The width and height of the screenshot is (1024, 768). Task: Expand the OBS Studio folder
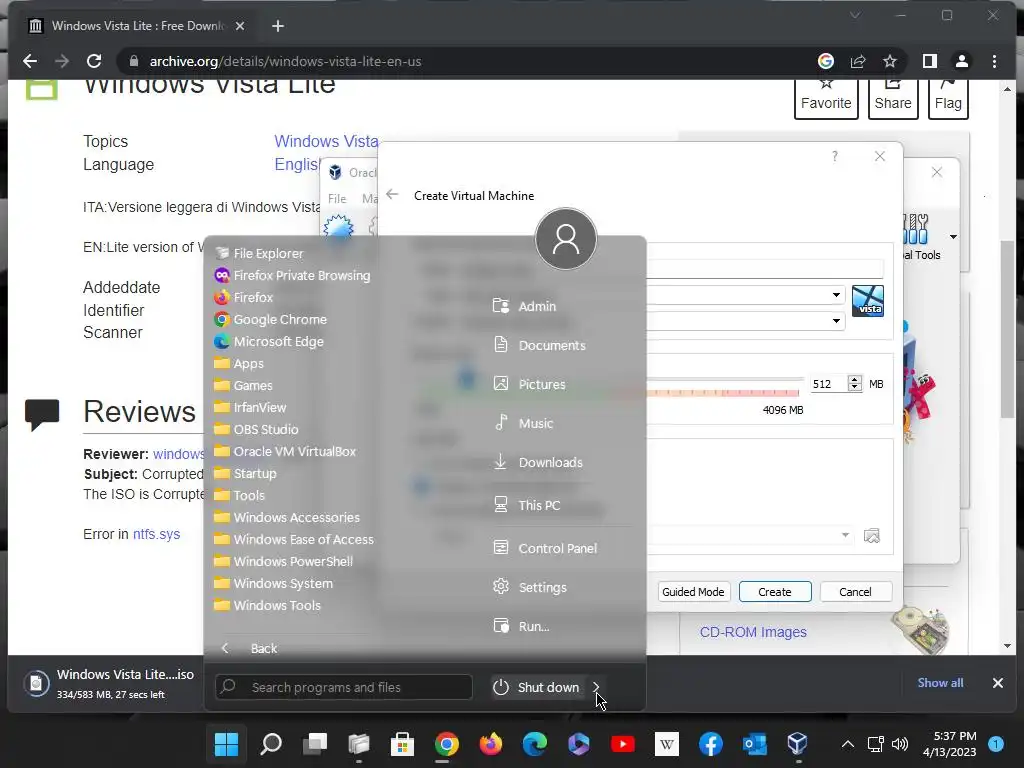(x=256, y=430)
